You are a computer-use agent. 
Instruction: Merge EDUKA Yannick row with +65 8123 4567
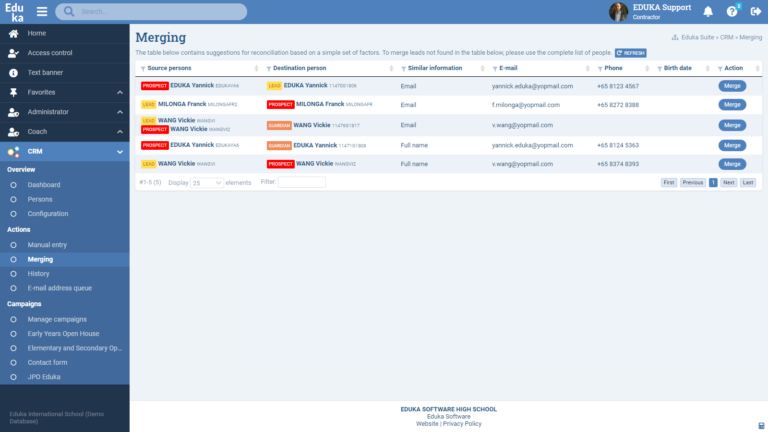[x=732, y=86]
